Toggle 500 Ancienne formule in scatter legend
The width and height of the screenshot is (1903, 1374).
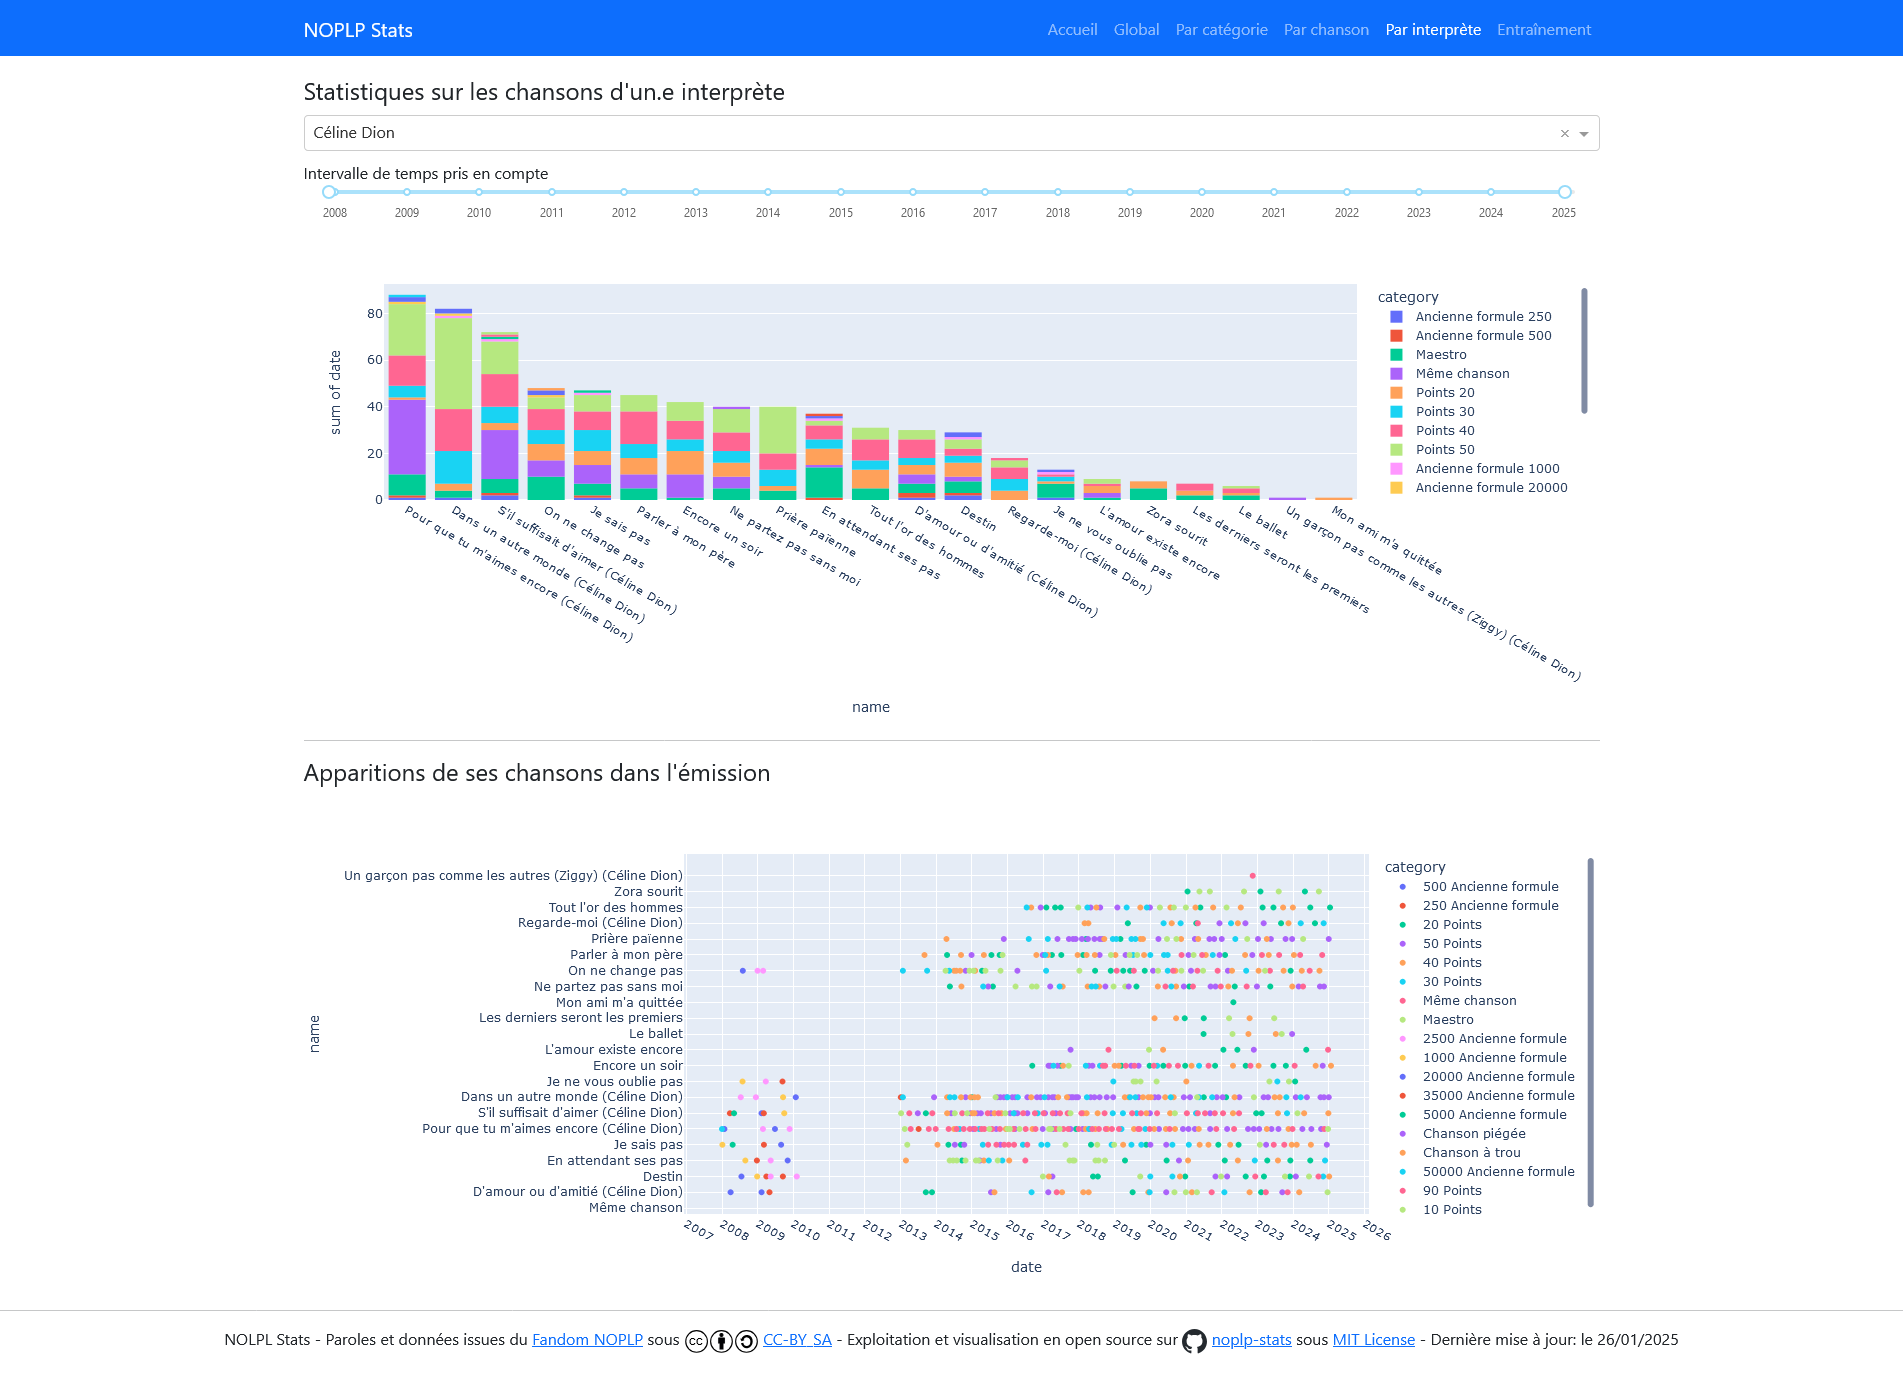click(1478, 887)
